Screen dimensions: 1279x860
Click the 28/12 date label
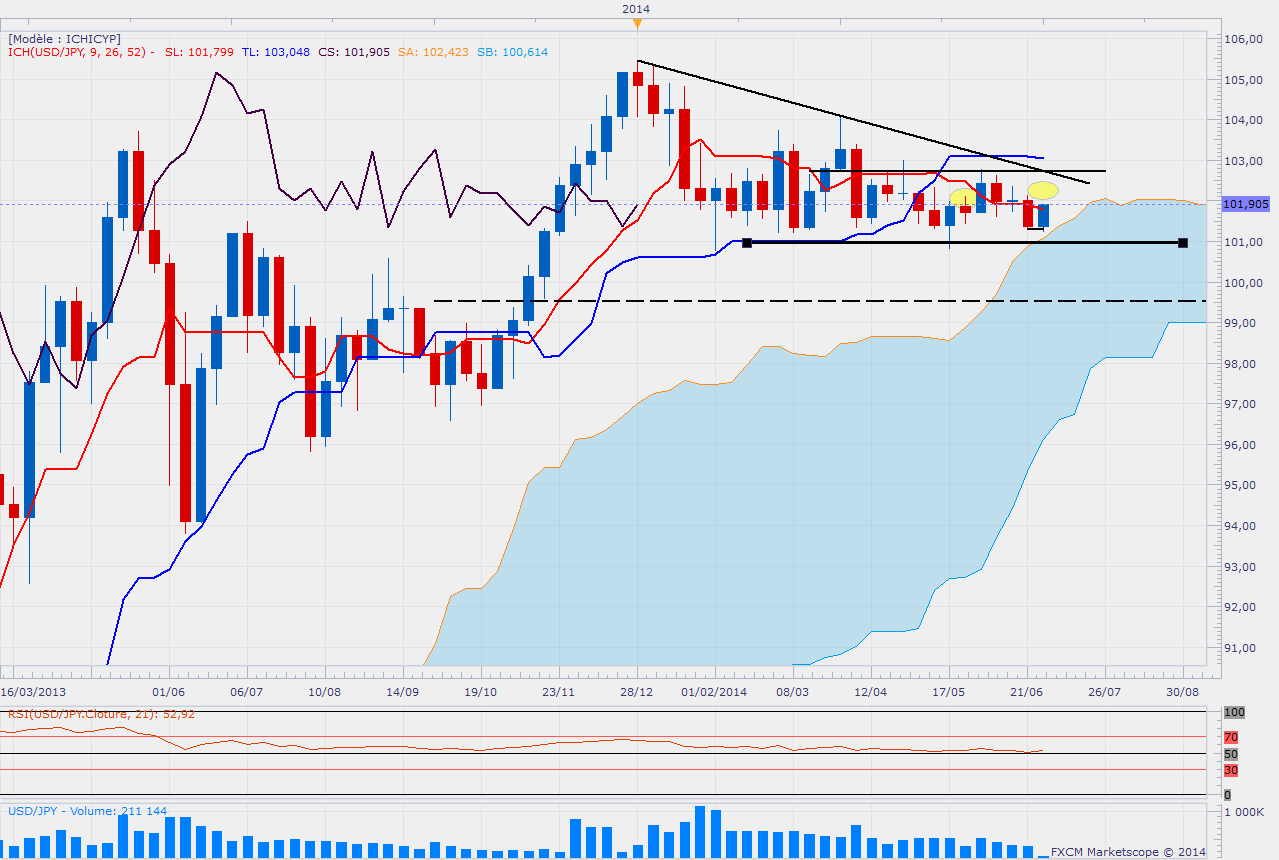tap(636, 691)
